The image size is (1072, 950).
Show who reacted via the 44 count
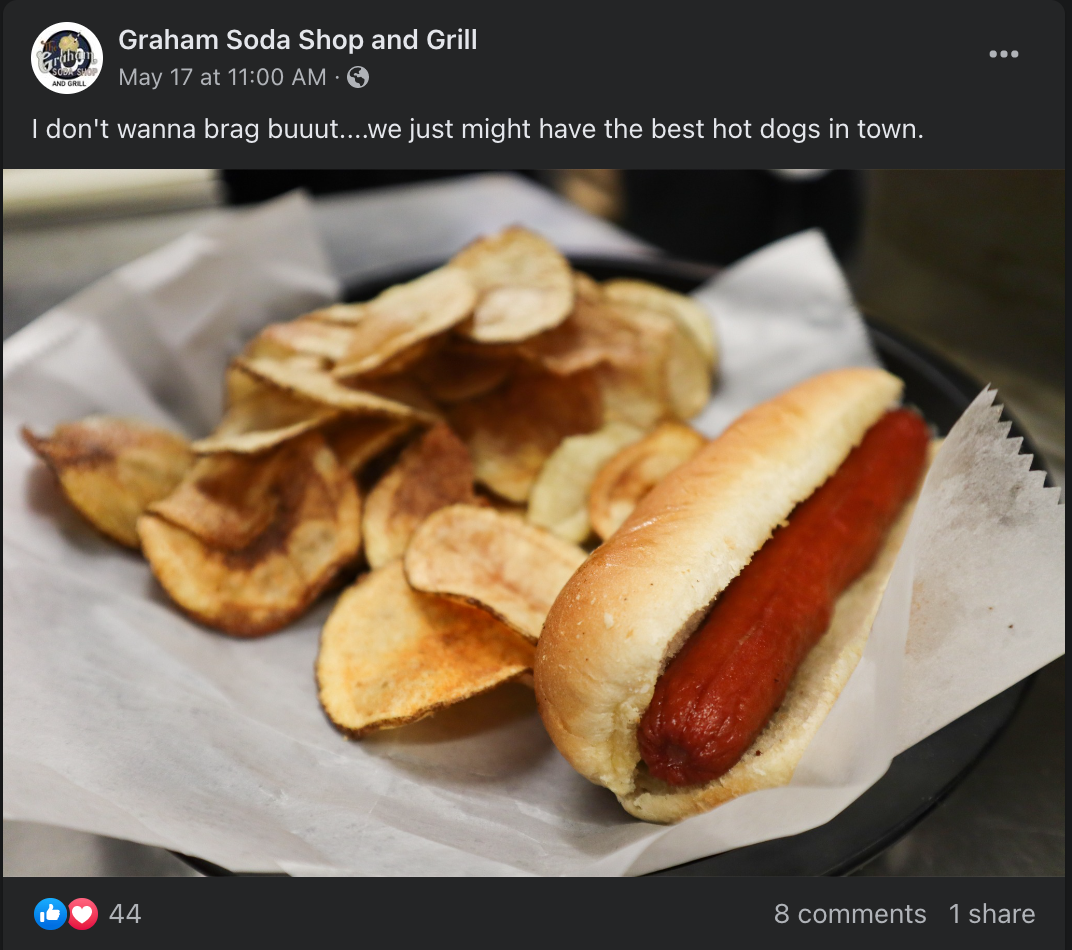pyautogui.click(x=125, y=914)
